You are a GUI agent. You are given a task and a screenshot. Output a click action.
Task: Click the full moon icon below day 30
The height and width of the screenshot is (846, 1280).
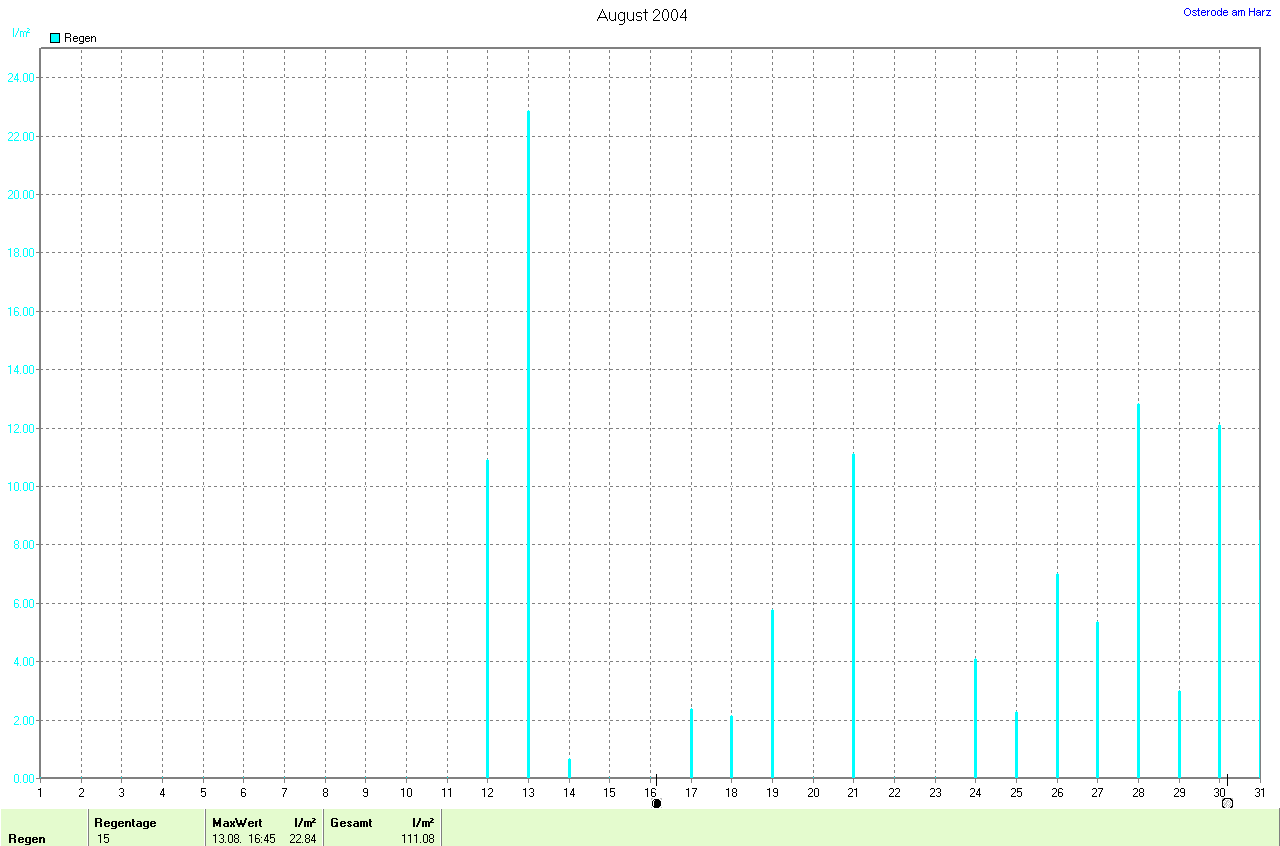1227,803
